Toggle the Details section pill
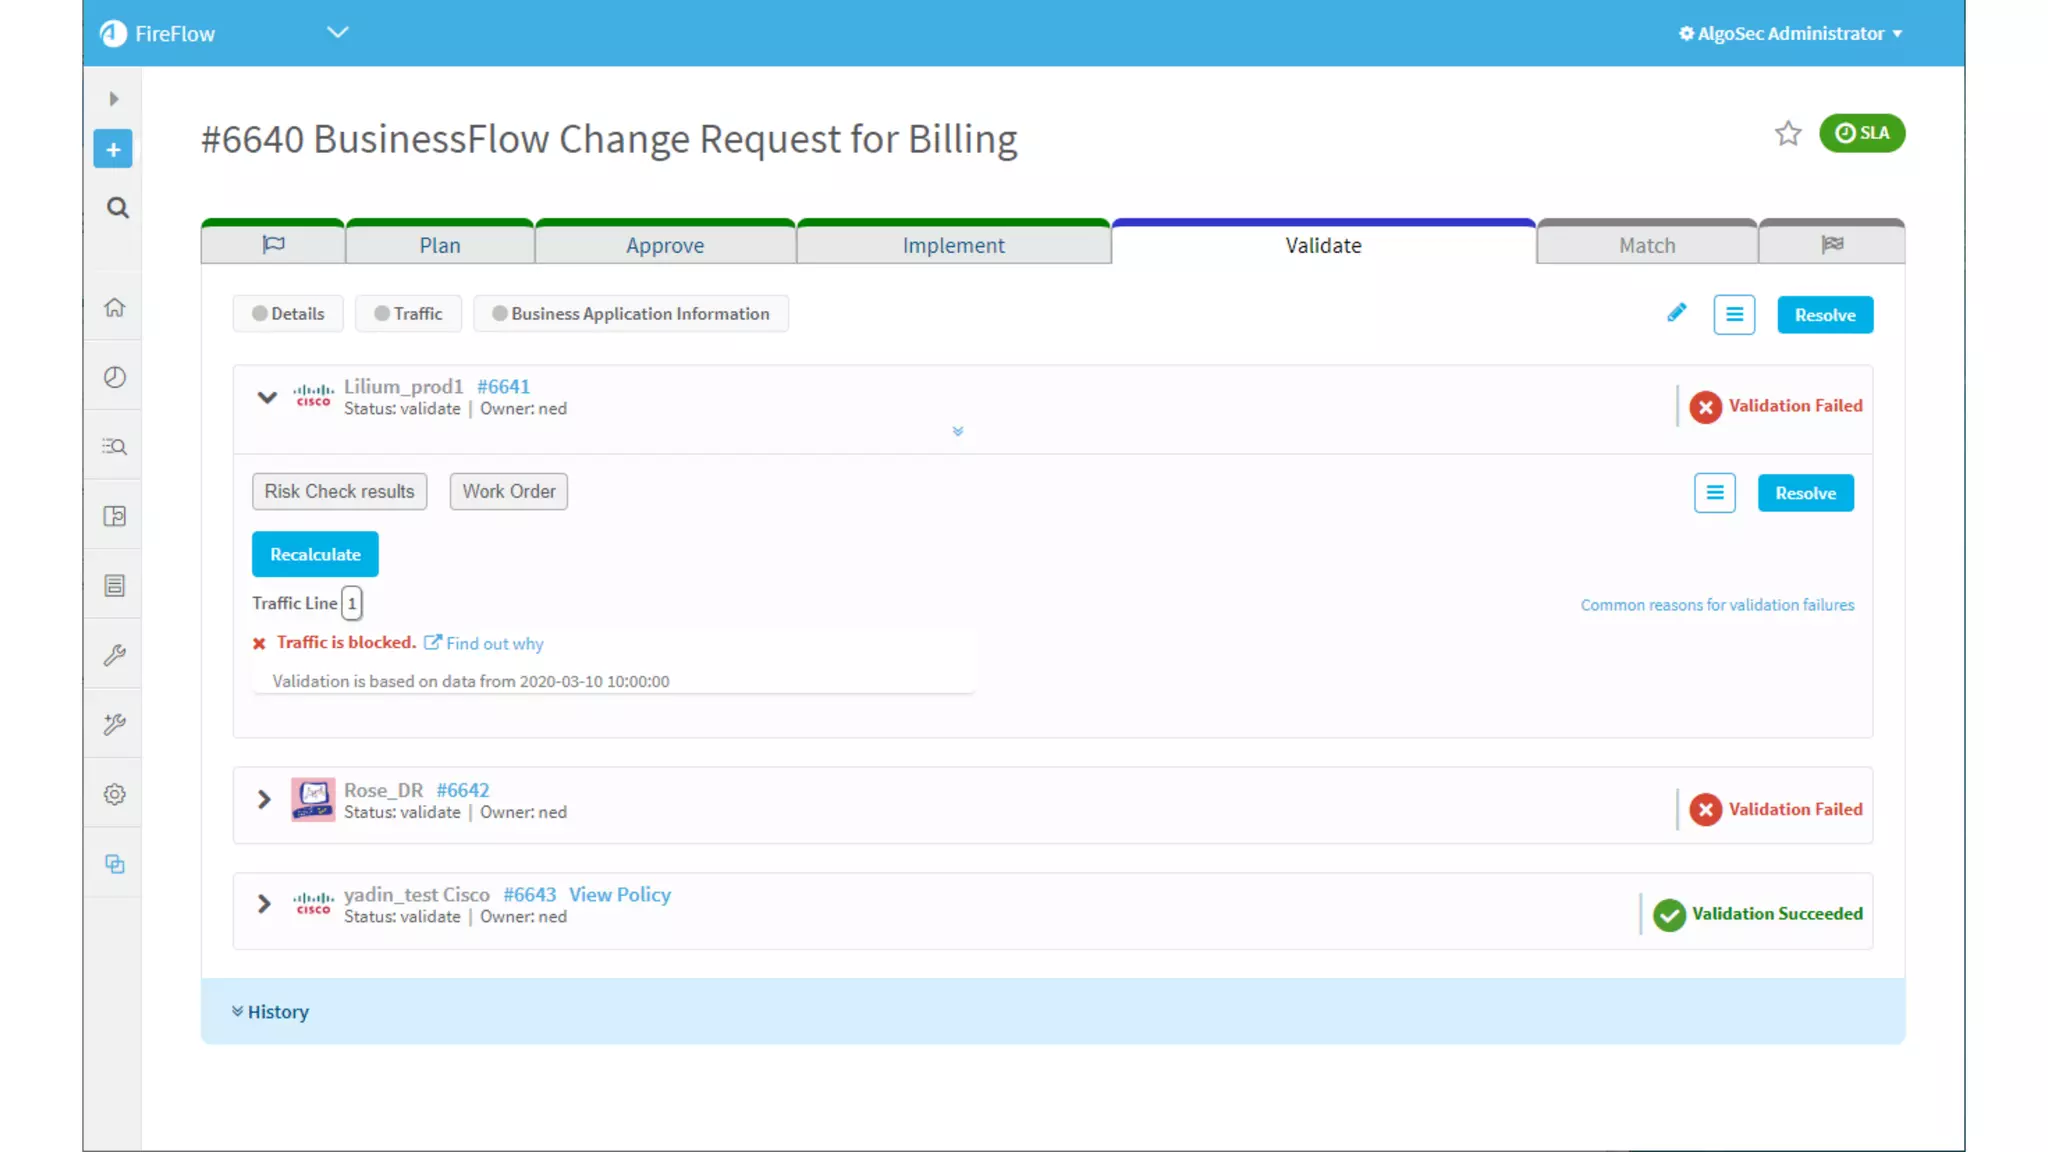Screen dimensions: 2048x1152 288,314
